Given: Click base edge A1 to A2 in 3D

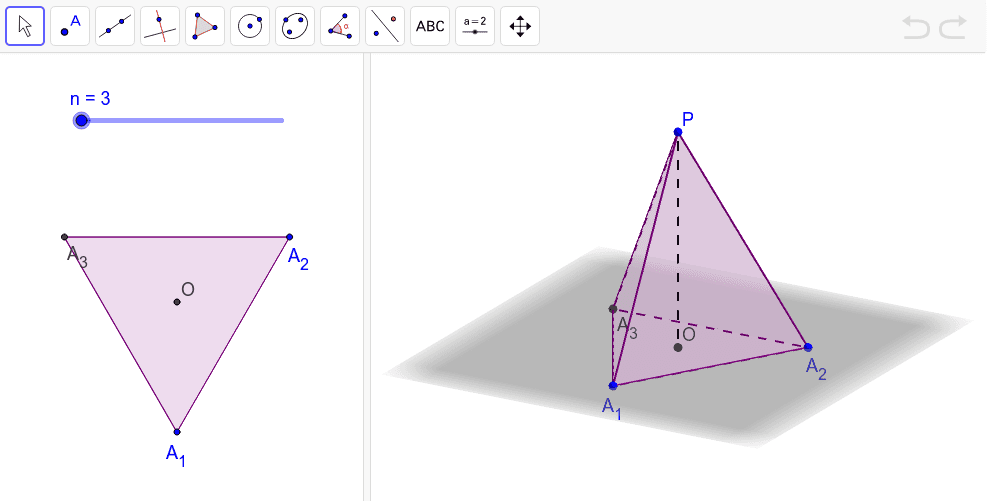Looking at the screenshot, I should point(710,366).
